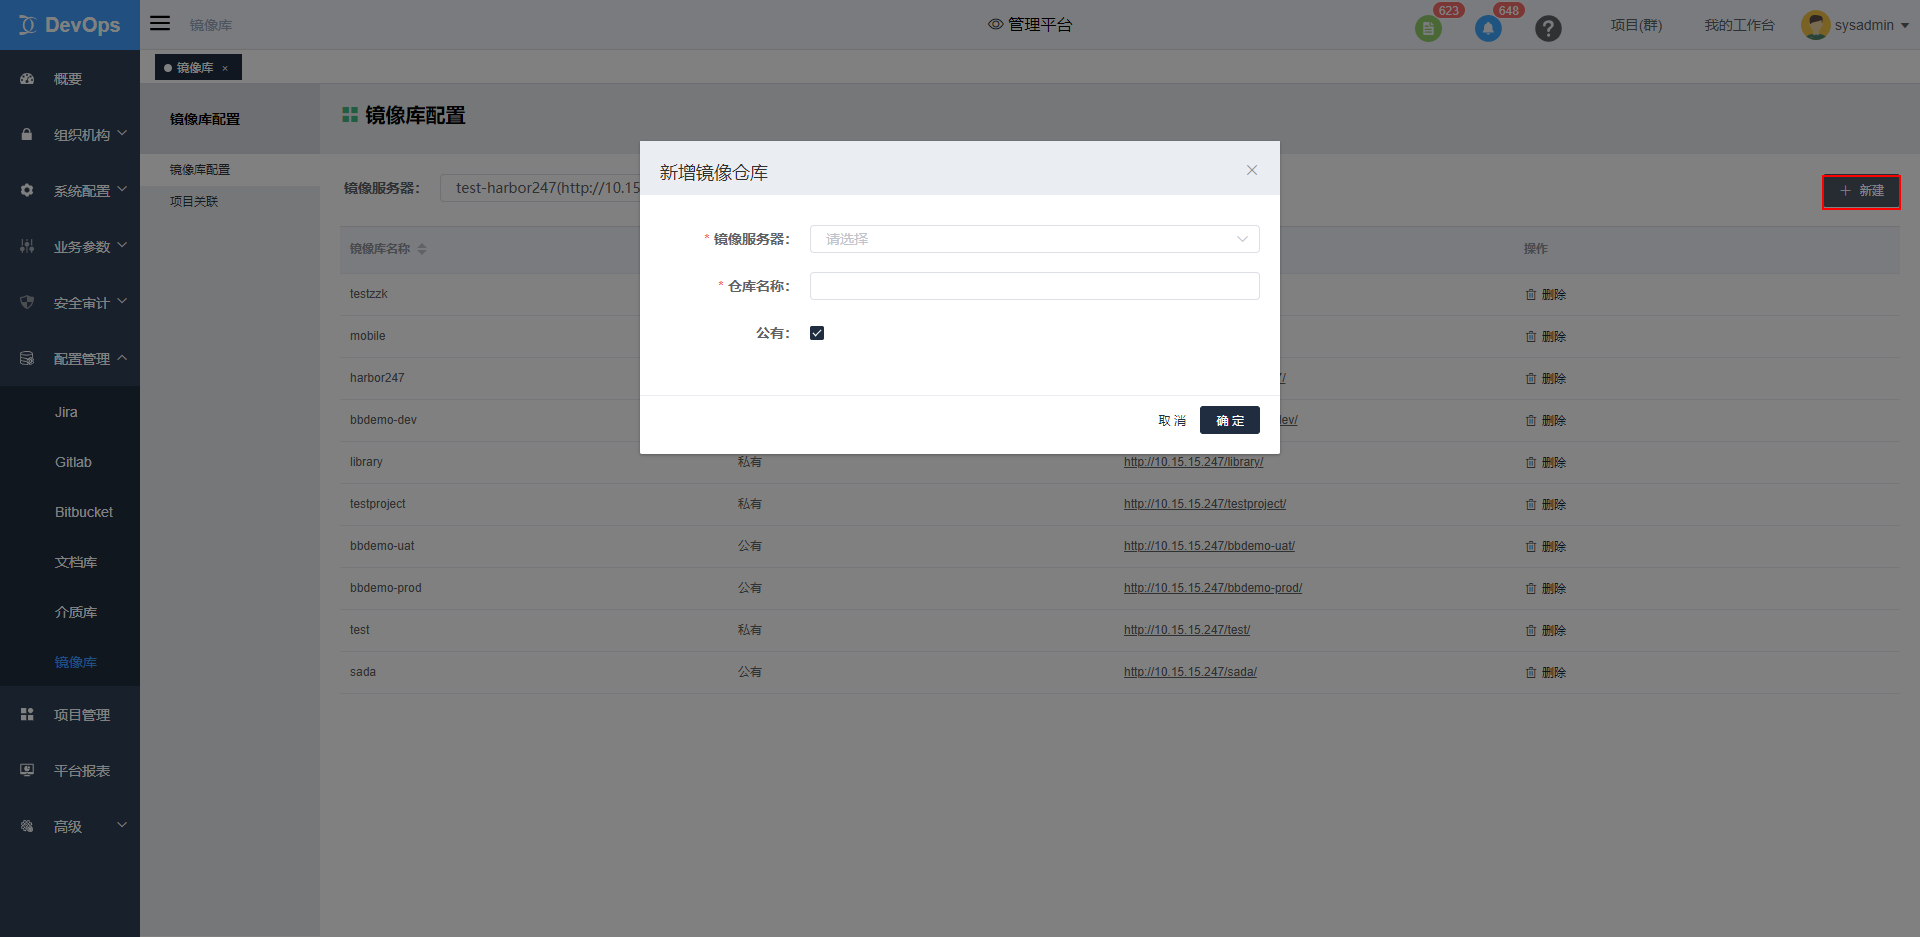Screen dimensions: 1920x937
Task: Click the 新建 create button
Action: coord(1861,191)
